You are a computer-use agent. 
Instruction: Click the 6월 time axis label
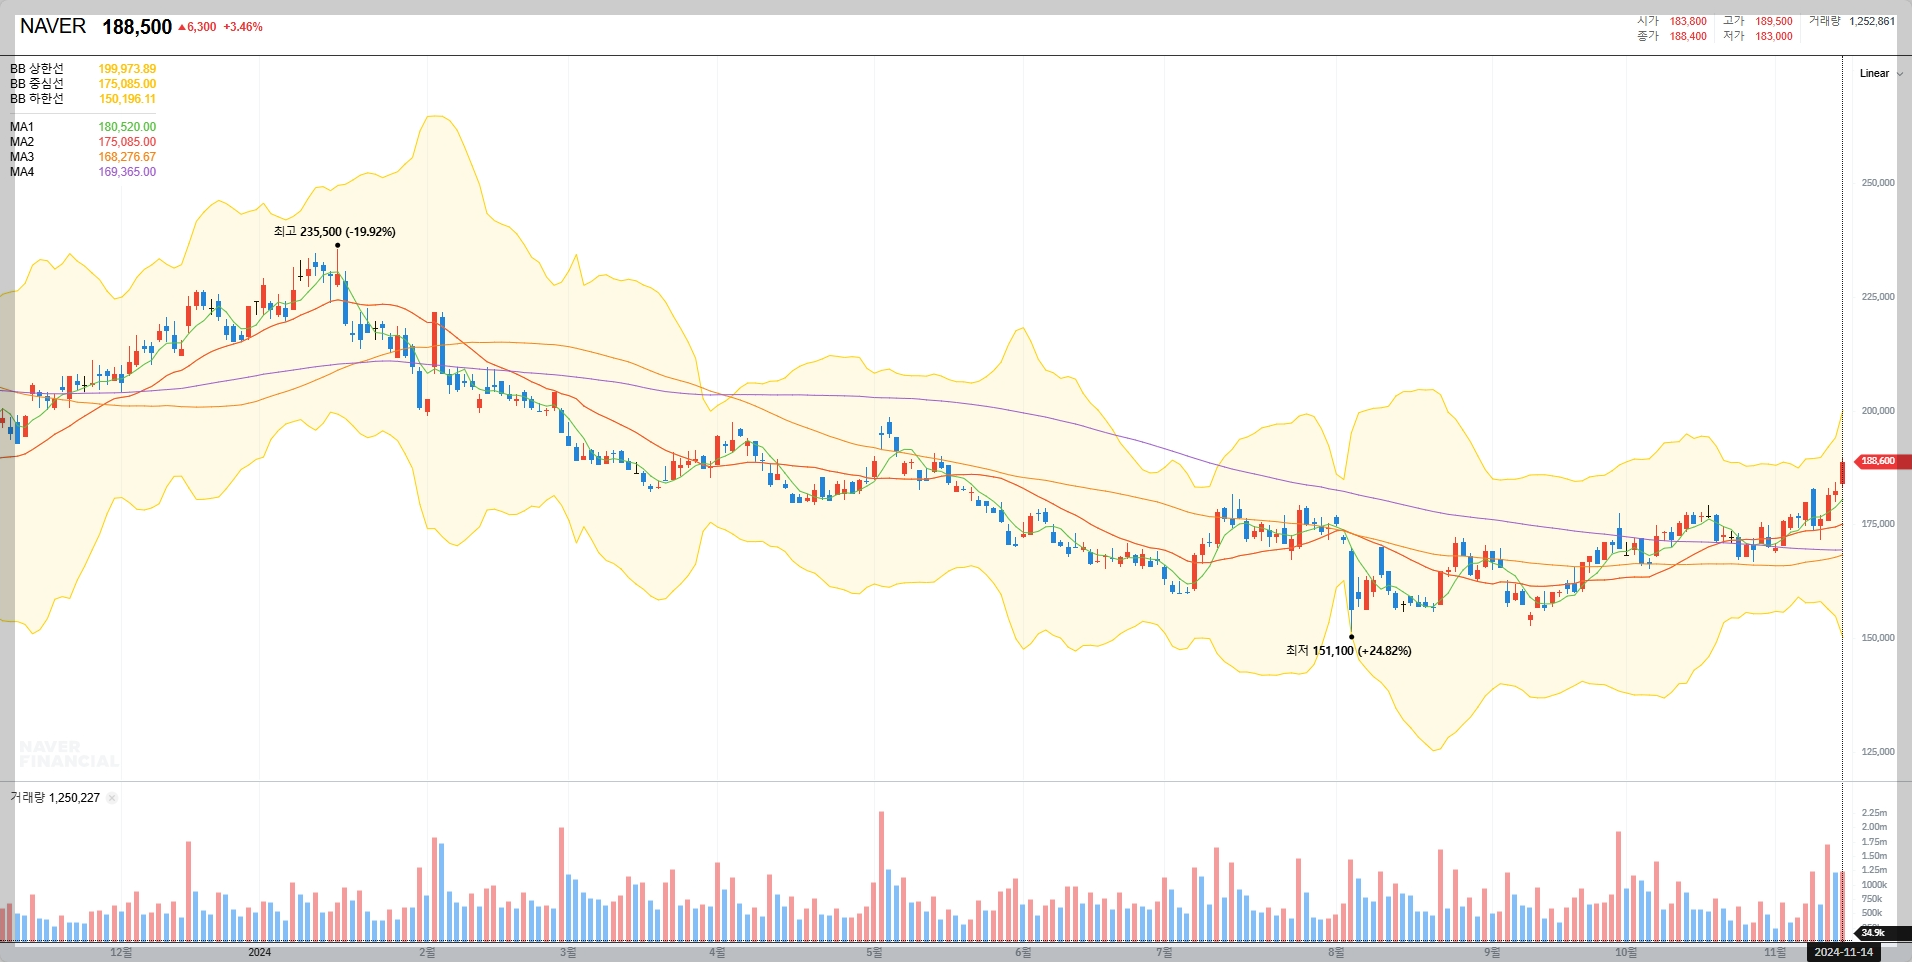1023,953
